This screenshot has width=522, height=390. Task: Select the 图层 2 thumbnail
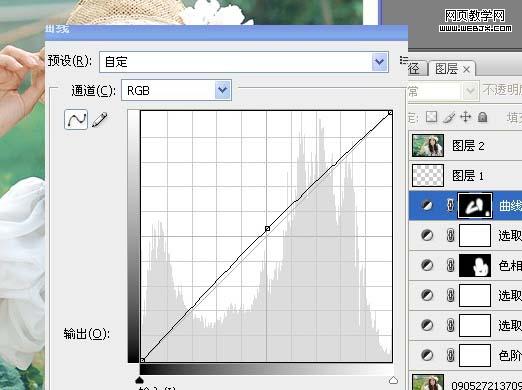pyautogui.click(x=428, y=146)
